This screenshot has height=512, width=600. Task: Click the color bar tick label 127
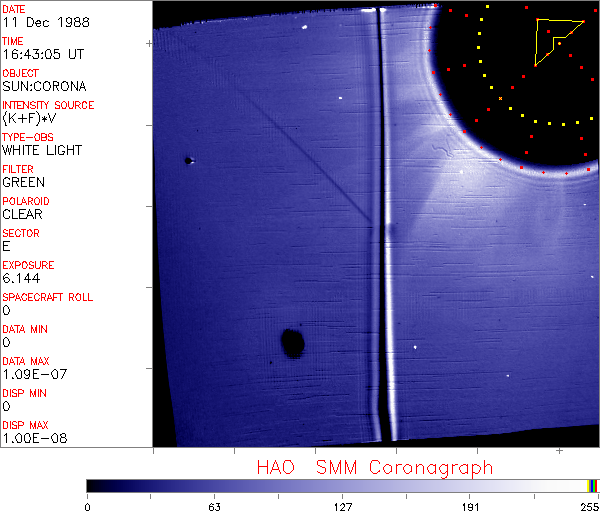342,507
